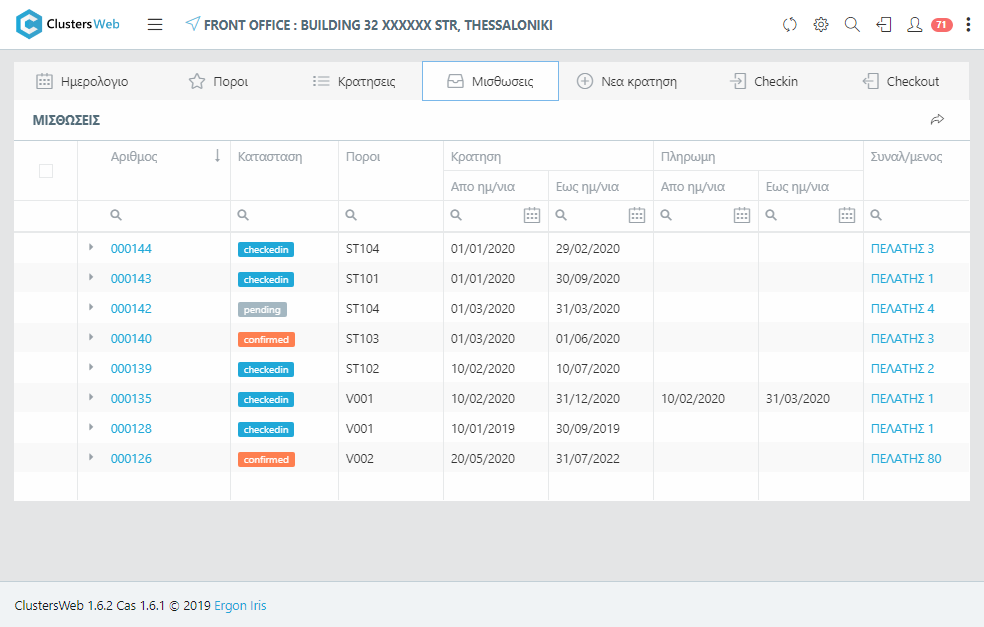
Task: Expand row 000126 details arrow
Action: (x=91, y=457)
